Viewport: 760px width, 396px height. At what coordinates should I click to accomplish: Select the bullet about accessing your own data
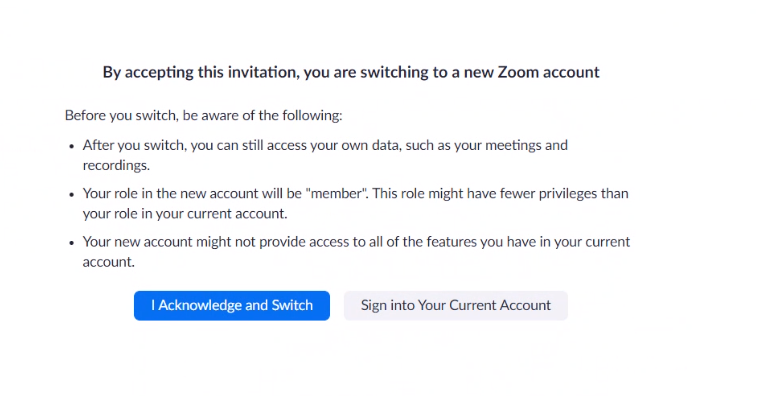325,155
